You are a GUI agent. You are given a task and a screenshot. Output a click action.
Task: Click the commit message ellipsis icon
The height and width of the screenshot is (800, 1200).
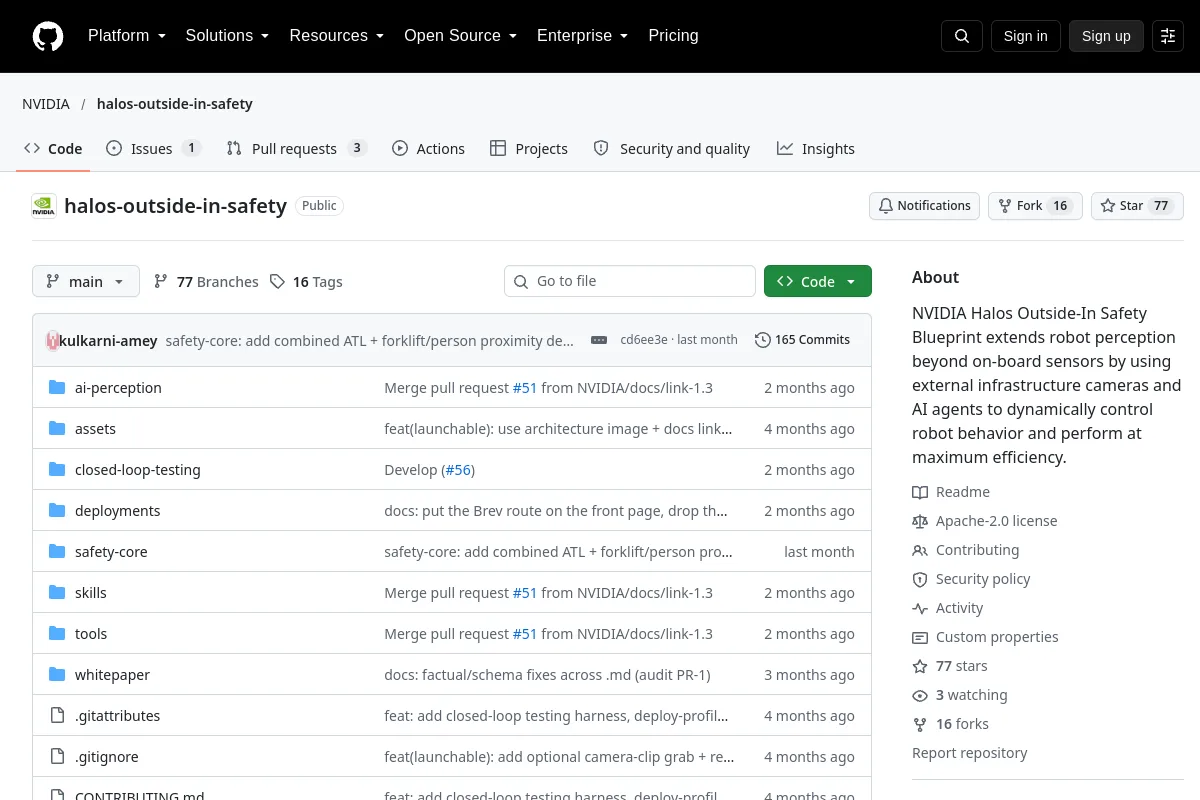click(599, 340)
